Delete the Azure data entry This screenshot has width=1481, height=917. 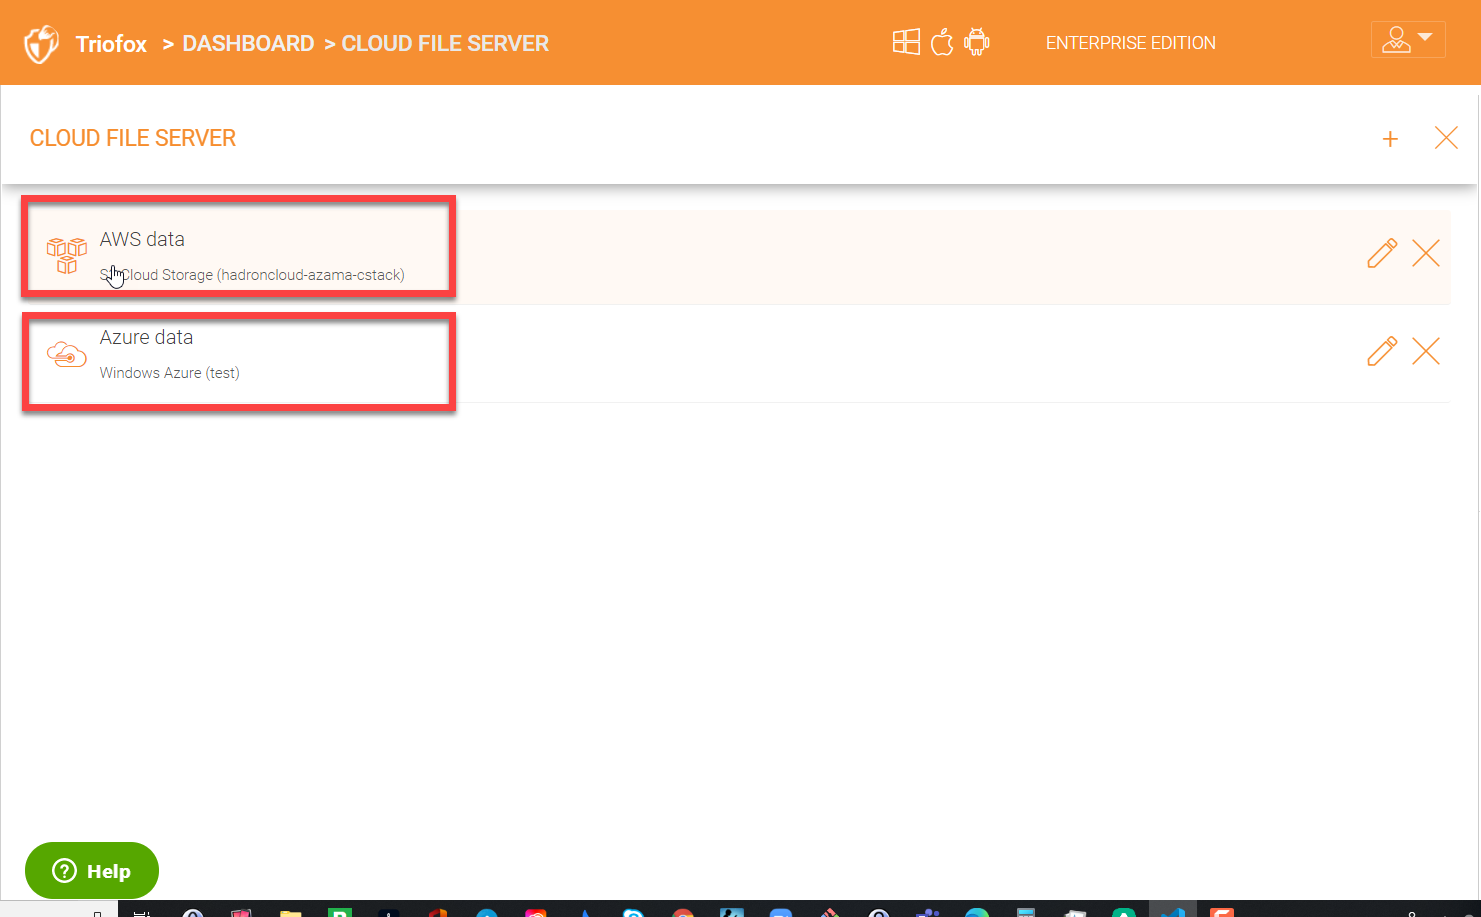click(x=1426, y=351)
